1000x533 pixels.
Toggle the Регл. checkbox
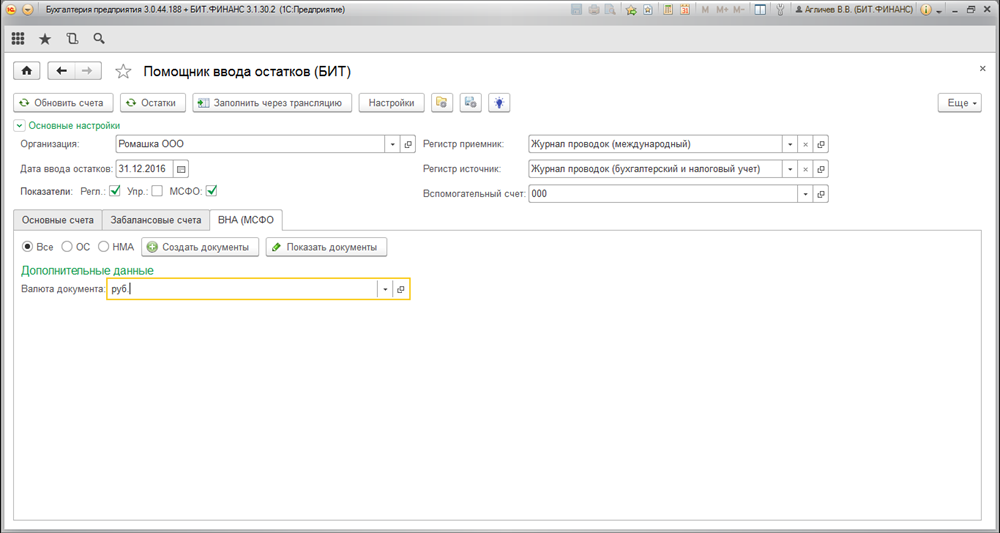coord(115,191)
